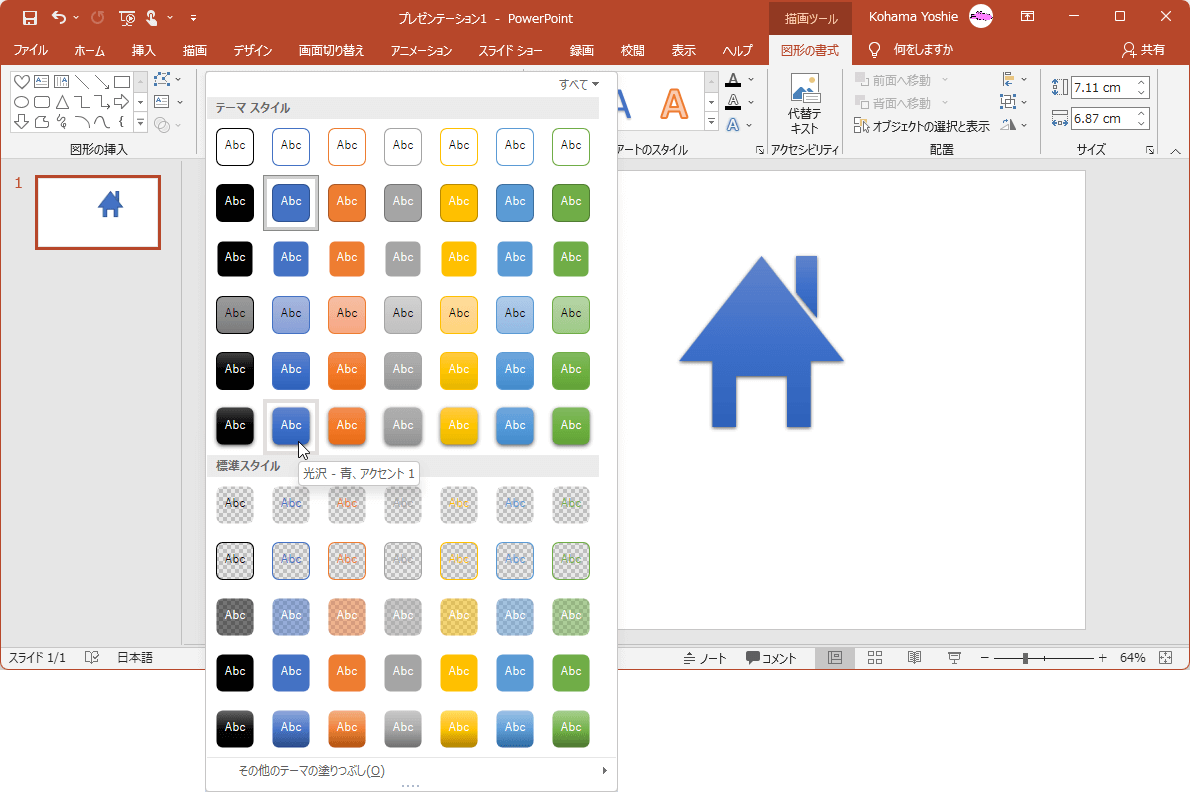The height and width of the screenshot is (792, 1190).
Task: Collapse the ribbon
Action: point(1176,151)
